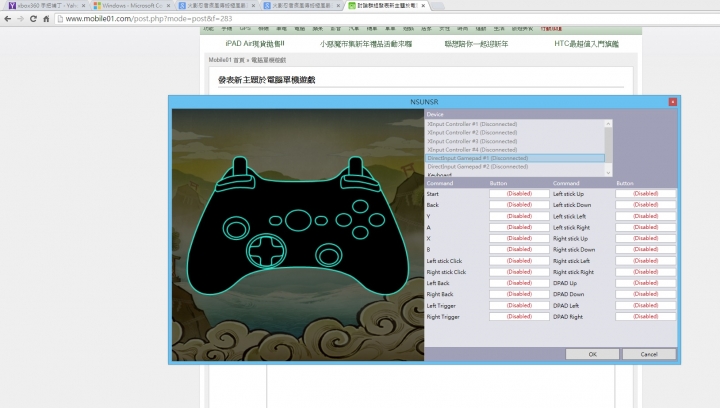Set the button for DPAD Up
The width and height of the screenshot is (720, 408).
point(646,283)
